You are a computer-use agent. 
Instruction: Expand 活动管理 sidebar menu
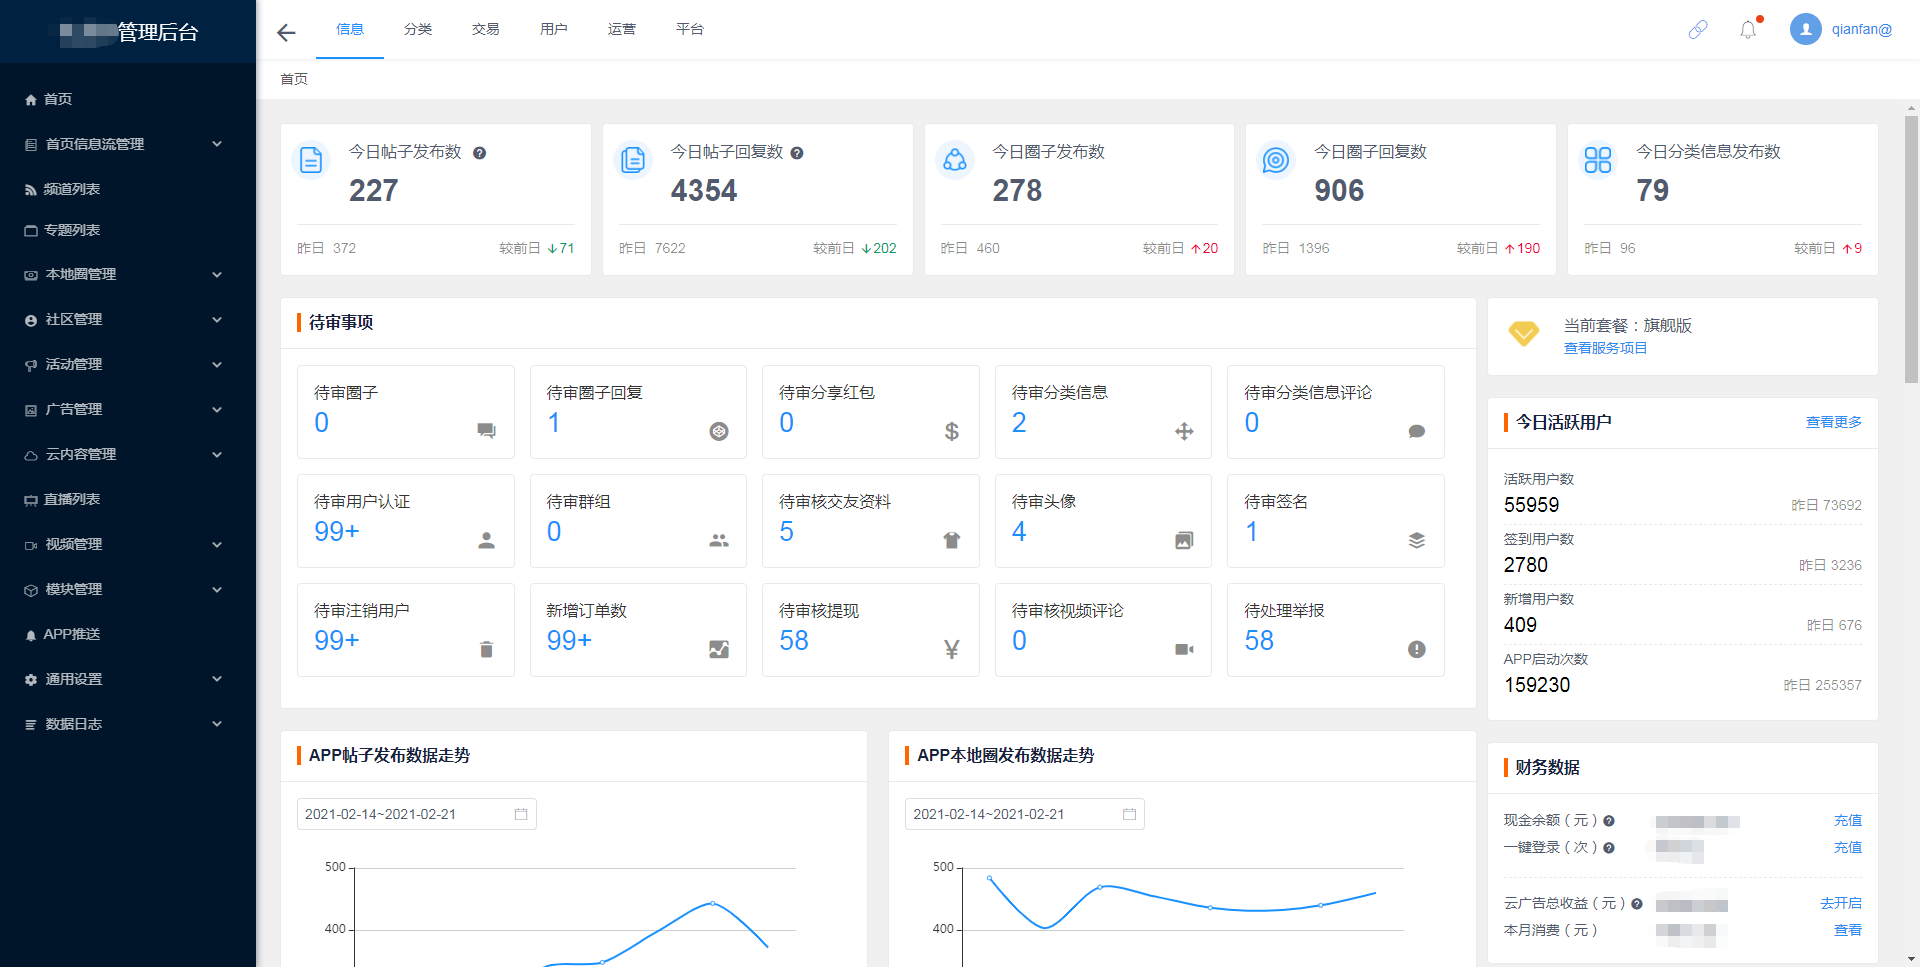click(128, 364)
